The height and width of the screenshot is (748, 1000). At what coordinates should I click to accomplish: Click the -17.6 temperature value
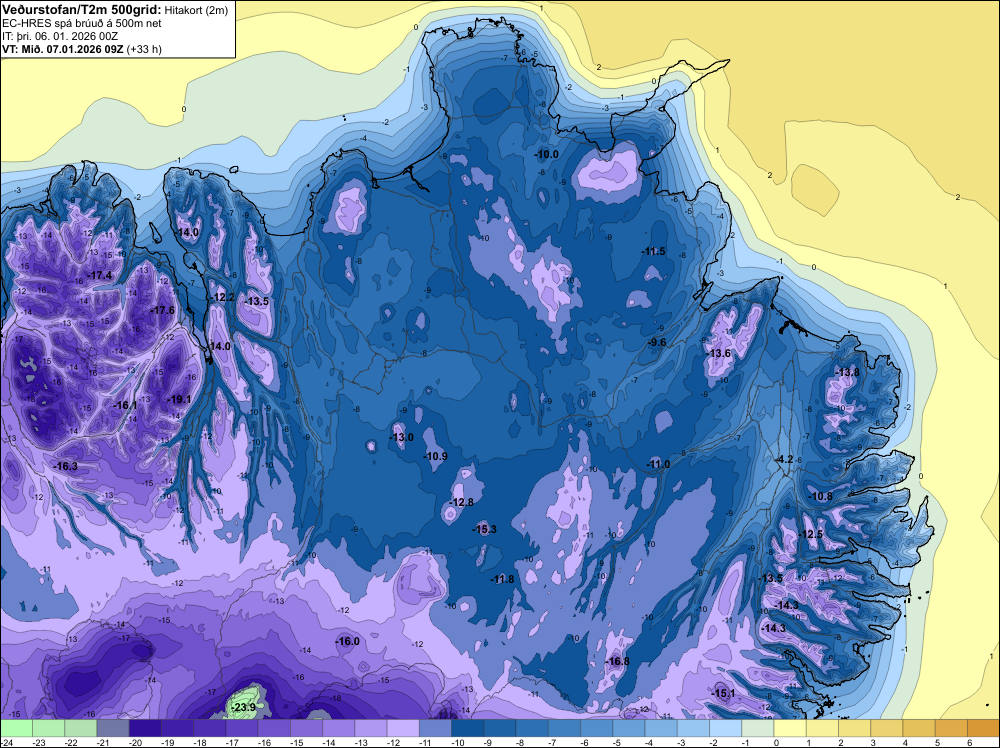click(162, 310)
